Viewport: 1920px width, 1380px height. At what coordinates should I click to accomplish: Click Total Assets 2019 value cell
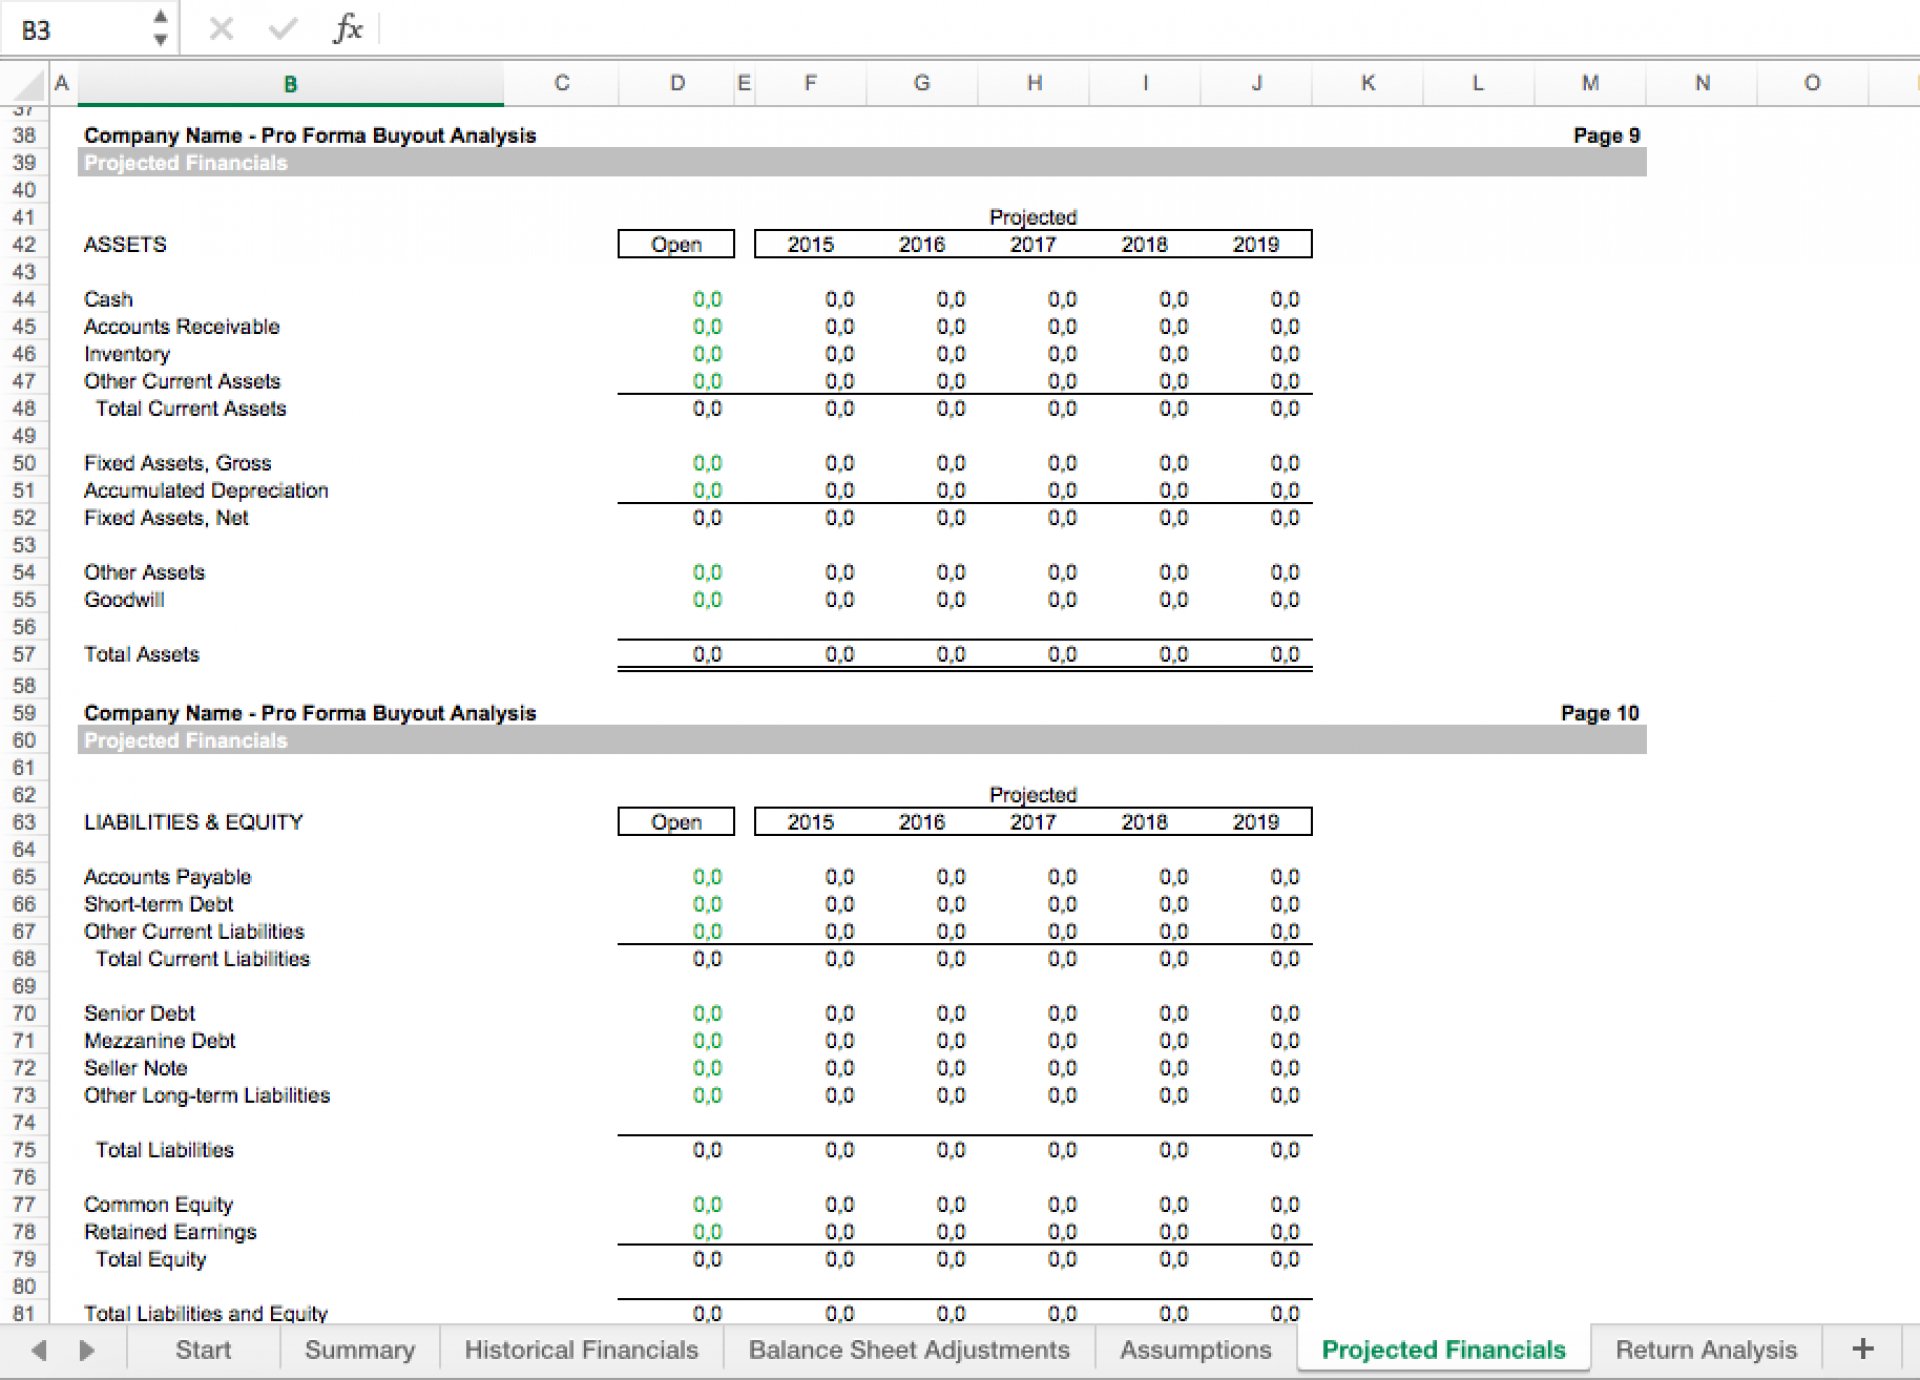pos(1284,654)
